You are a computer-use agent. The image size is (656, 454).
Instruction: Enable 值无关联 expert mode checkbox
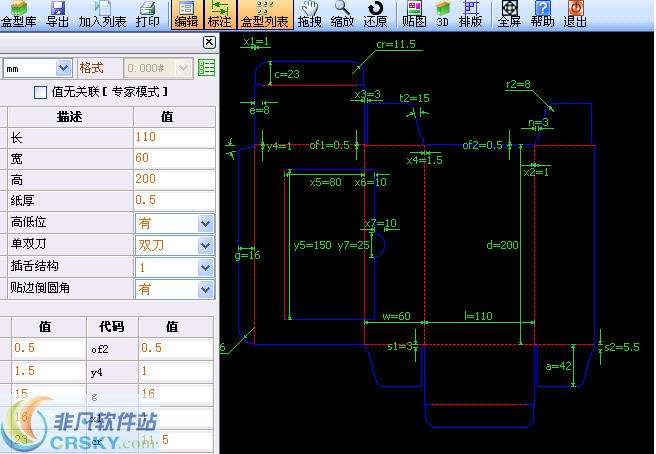[40, 92]
